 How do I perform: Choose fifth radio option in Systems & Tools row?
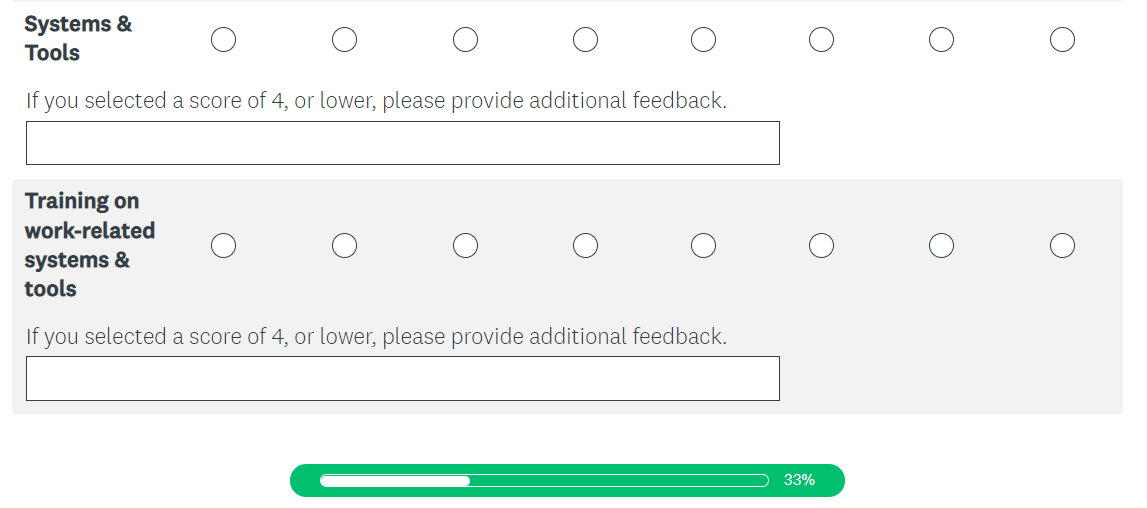pyautogui.click(x=703, y=39)
